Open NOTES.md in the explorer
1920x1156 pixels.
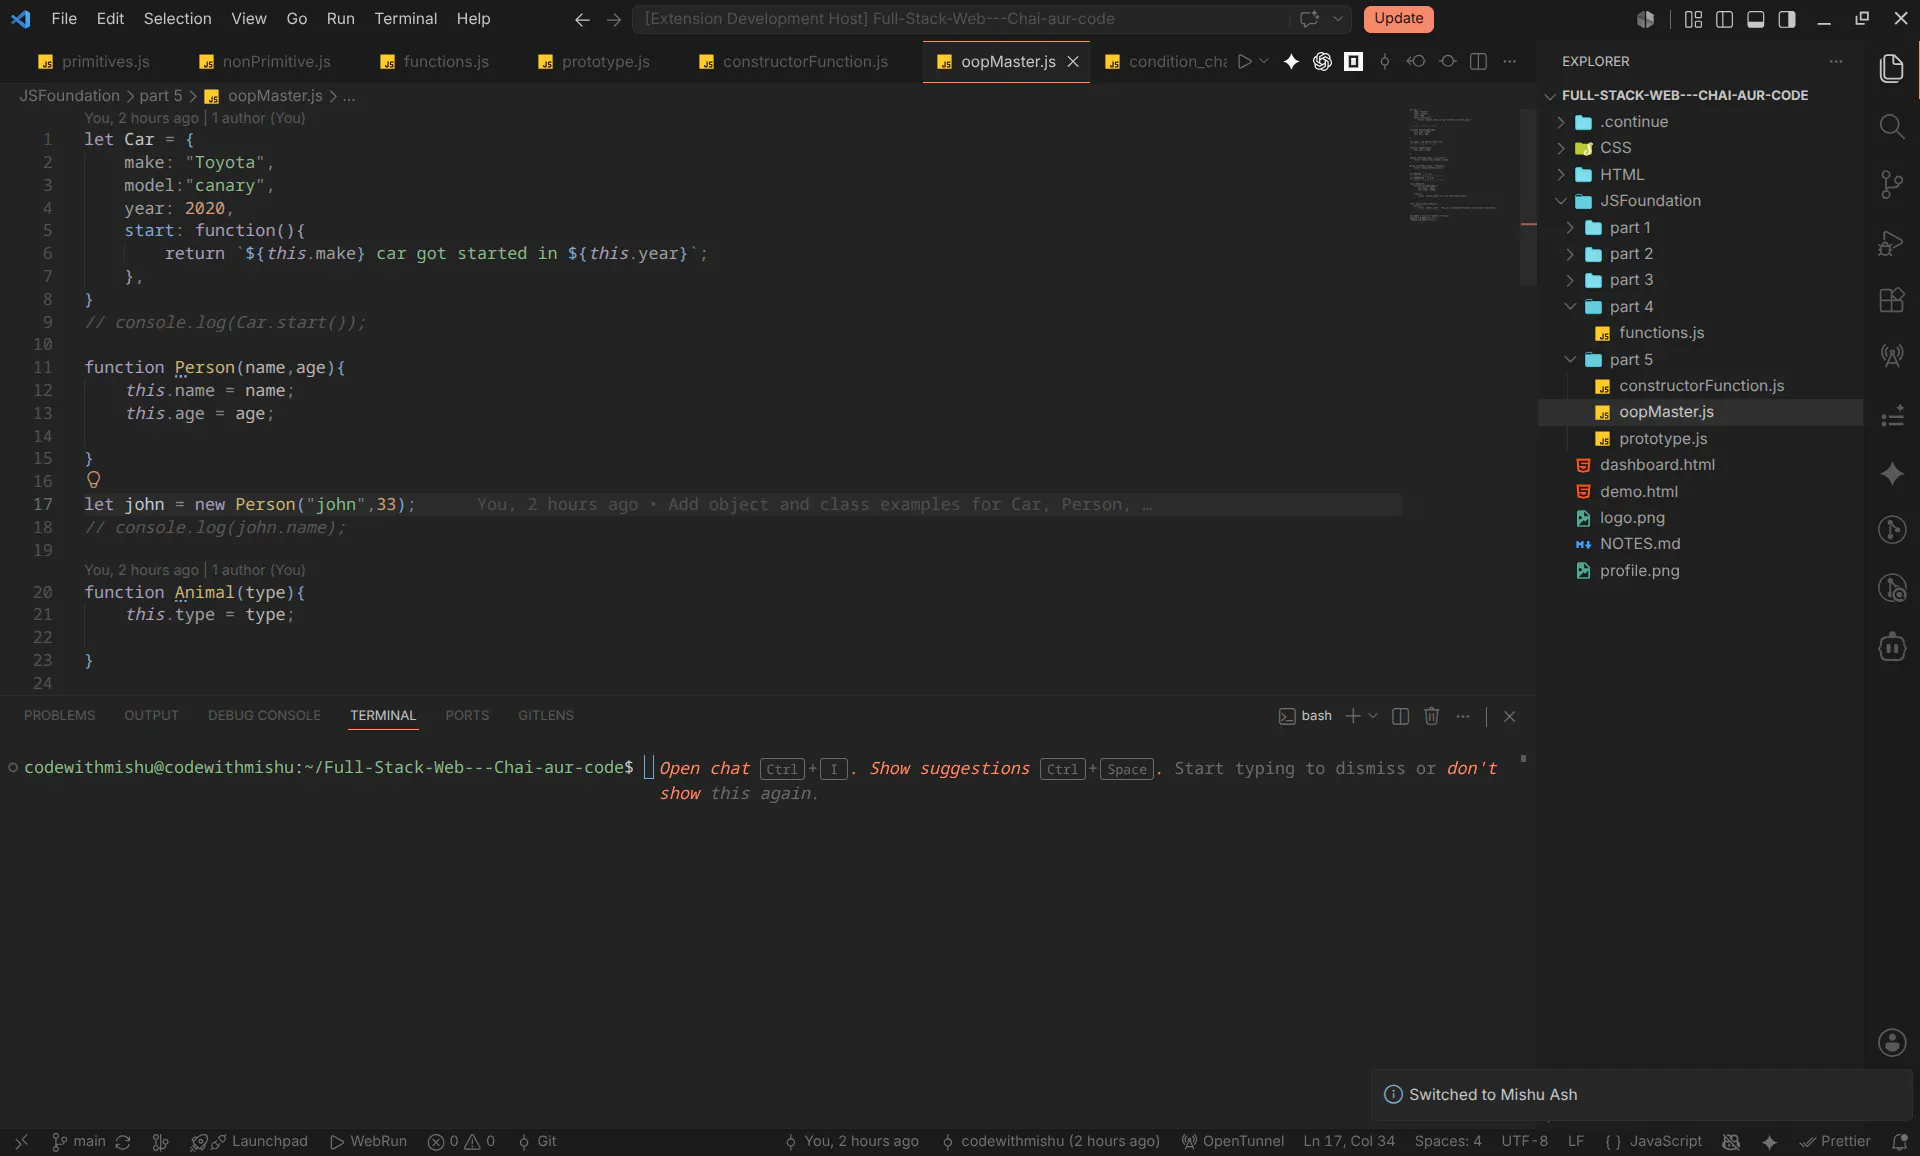click(1640, 544)
